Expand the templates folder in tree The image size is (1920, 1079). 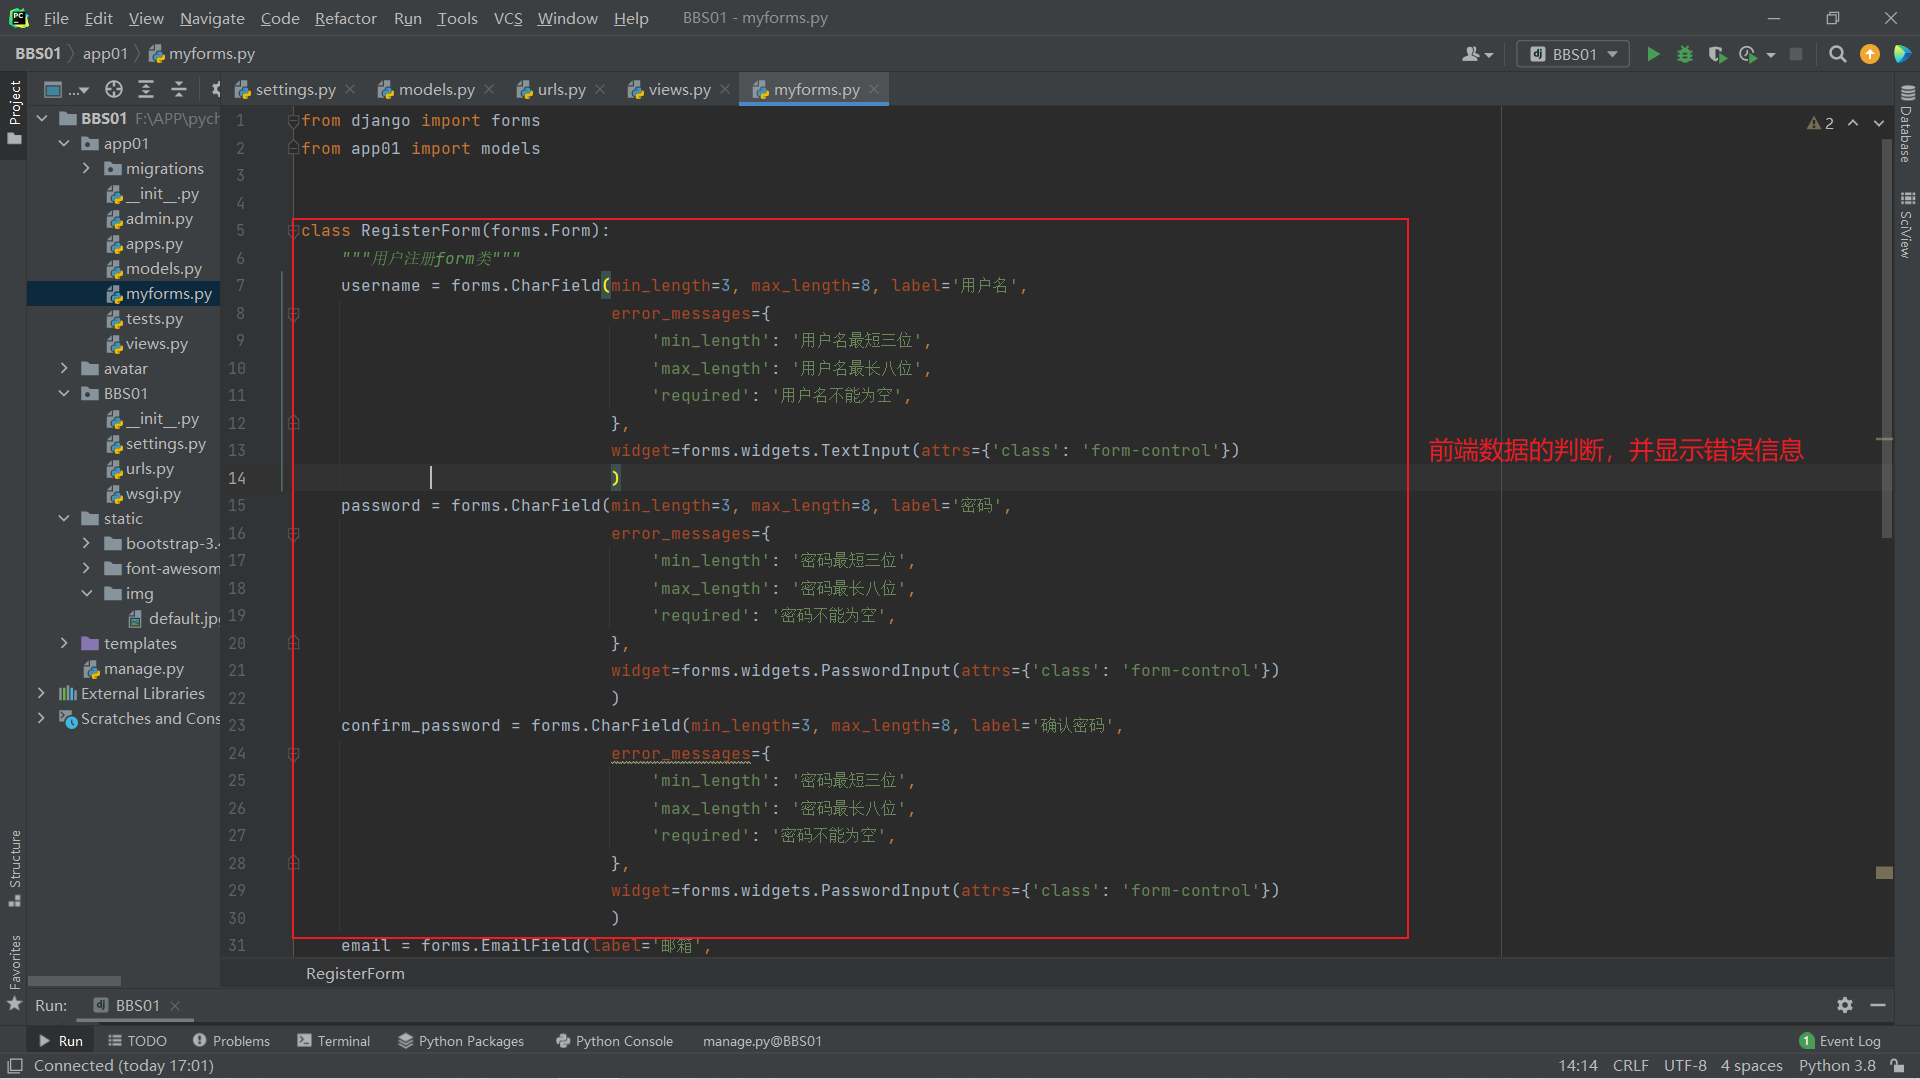click(64, 643)
